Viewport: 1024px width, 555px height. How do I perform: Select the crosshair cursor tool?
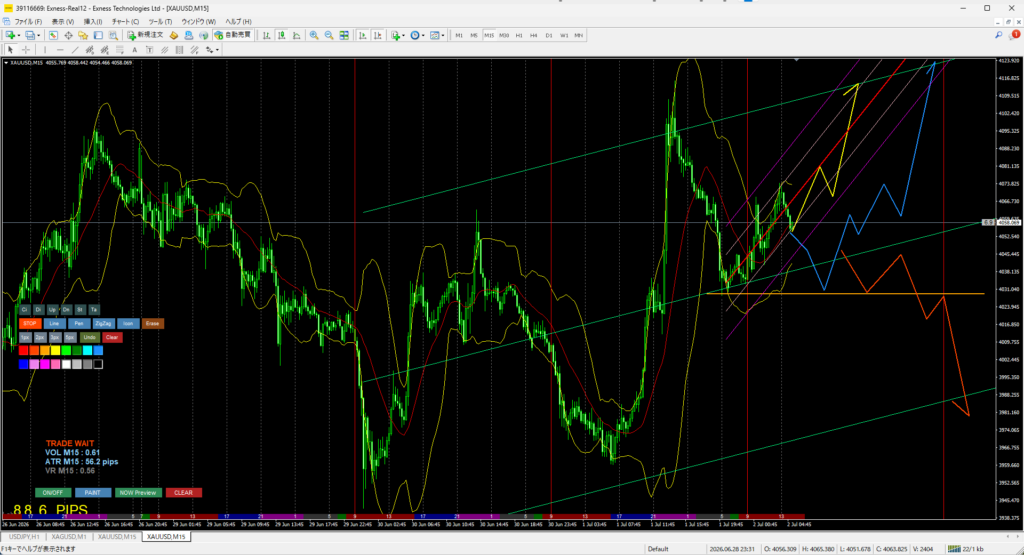pyautogui.click(x=26, y=50)
